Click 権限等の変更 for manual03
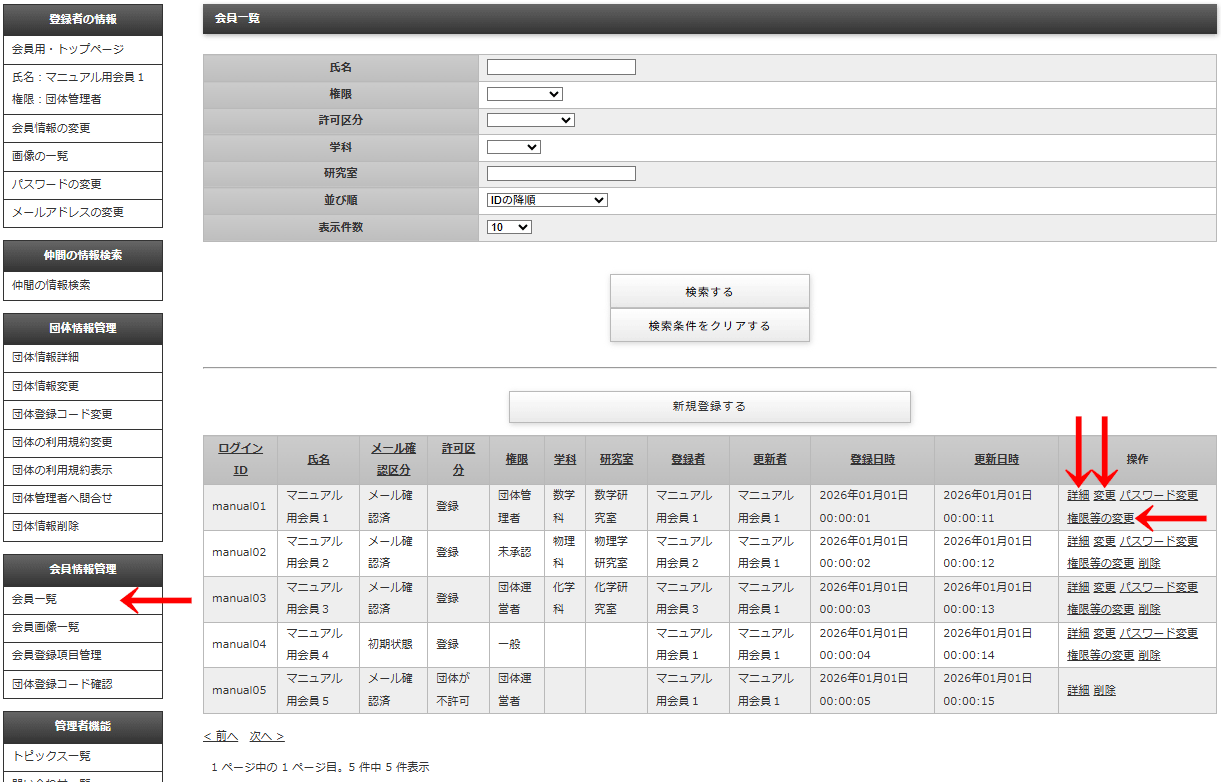Screen dimensions: 1221x782 click(1100, 609)
